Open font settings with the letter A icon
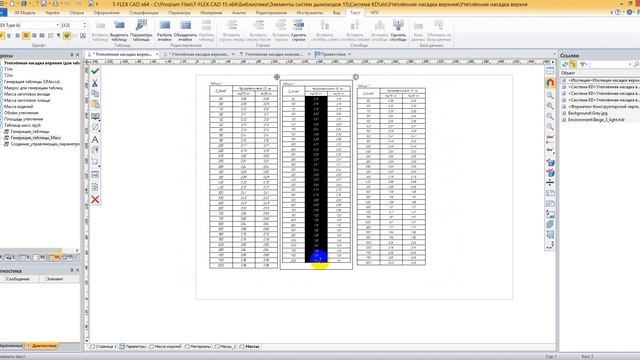 point(95,140)
